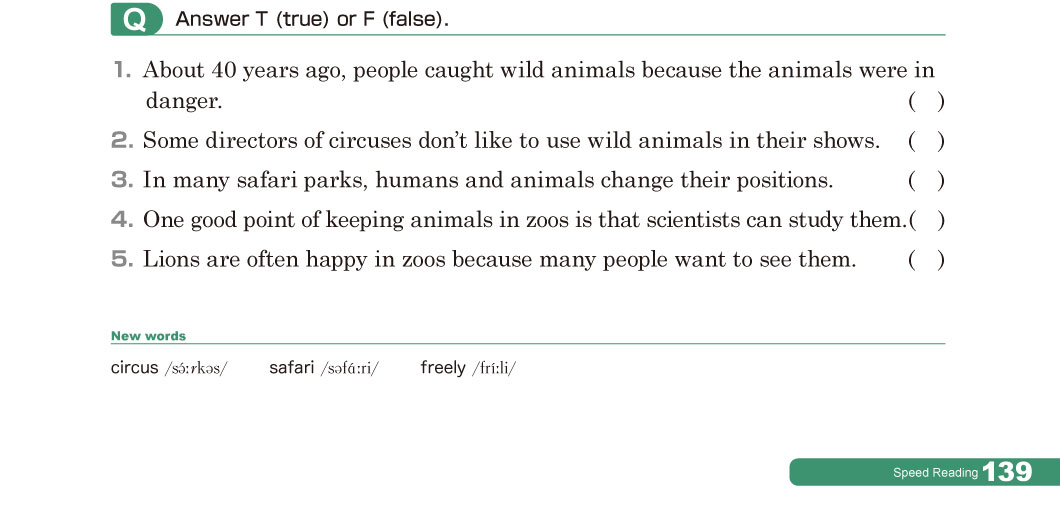Select the answer blank for lions statement
Screen dimensions: 1060x515
926,260
